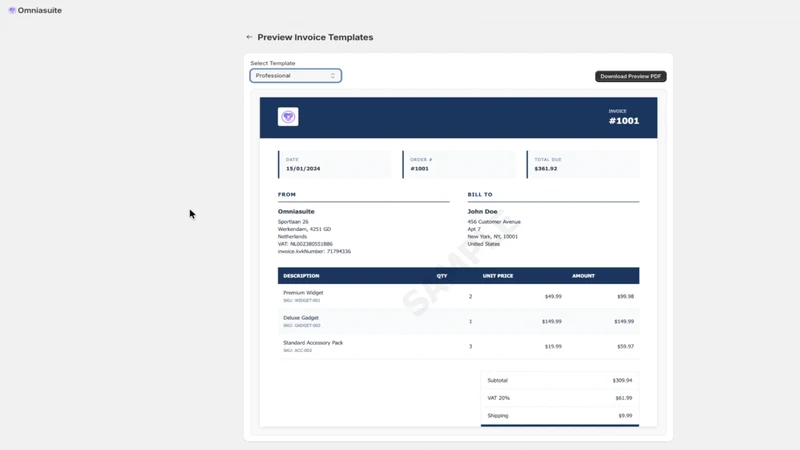Click the Shipping $9.99 row
Screen dimensions: 800x450
click(x=560, y=416)
